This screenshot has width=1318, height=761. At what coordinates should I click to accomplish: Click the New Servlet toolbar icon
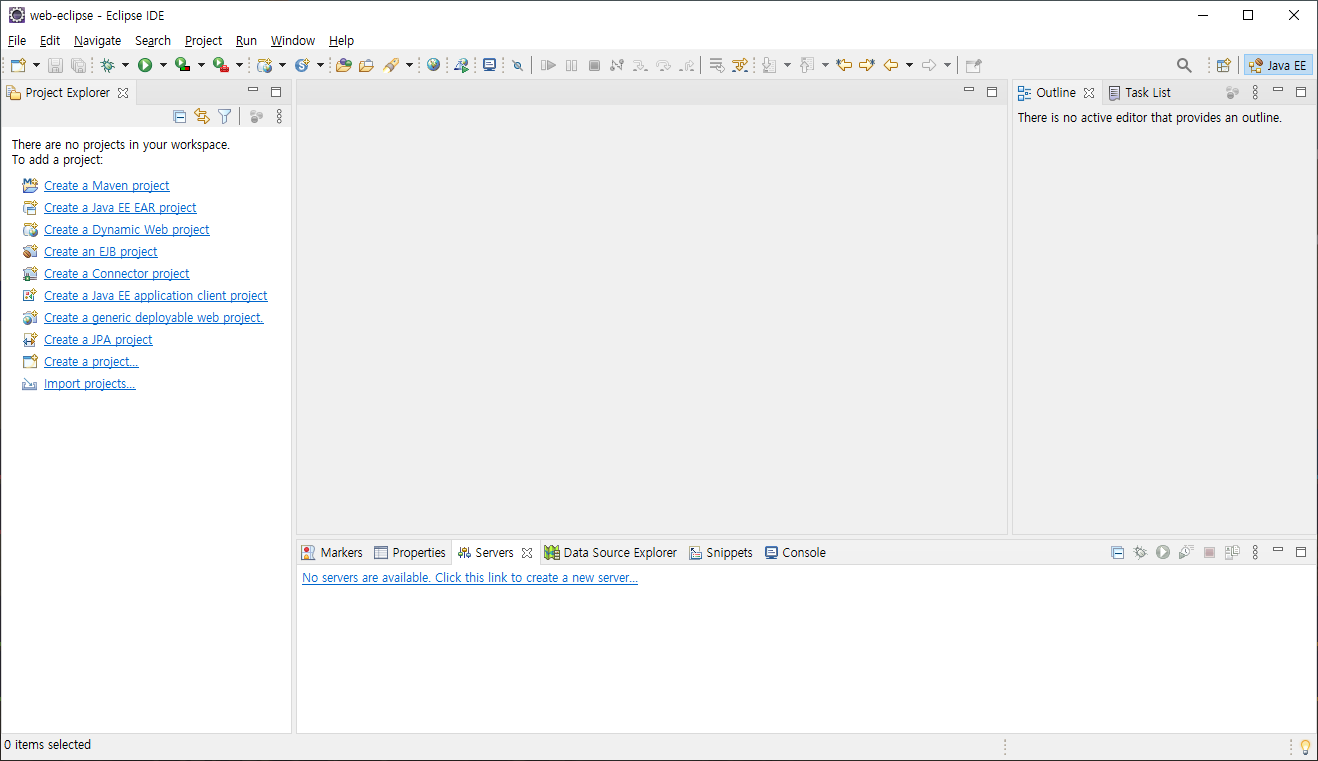click(301, 65)
